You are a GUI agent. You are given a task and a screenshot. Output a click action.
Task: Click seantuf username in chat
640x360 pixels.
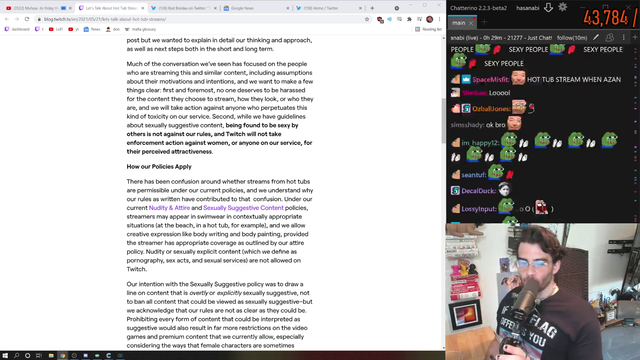(474, 175)
